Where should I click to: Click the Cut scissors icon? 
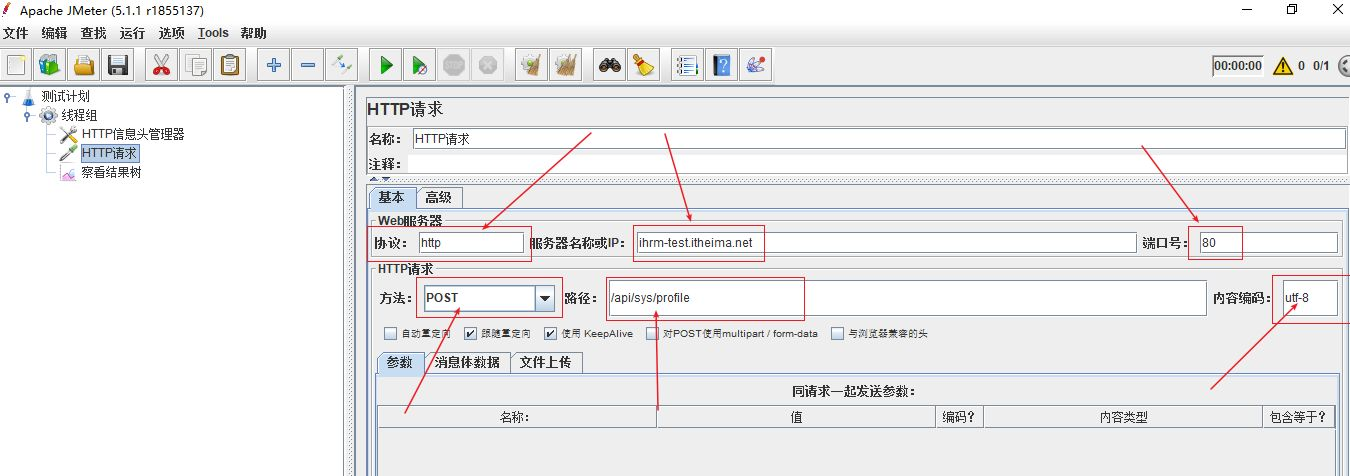click(x=161, y=66)
